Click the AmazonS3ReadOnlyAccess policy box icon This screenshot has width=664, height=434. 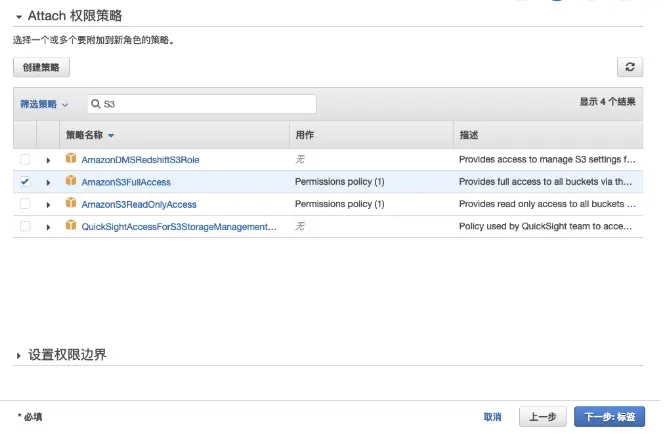(71, 203)
